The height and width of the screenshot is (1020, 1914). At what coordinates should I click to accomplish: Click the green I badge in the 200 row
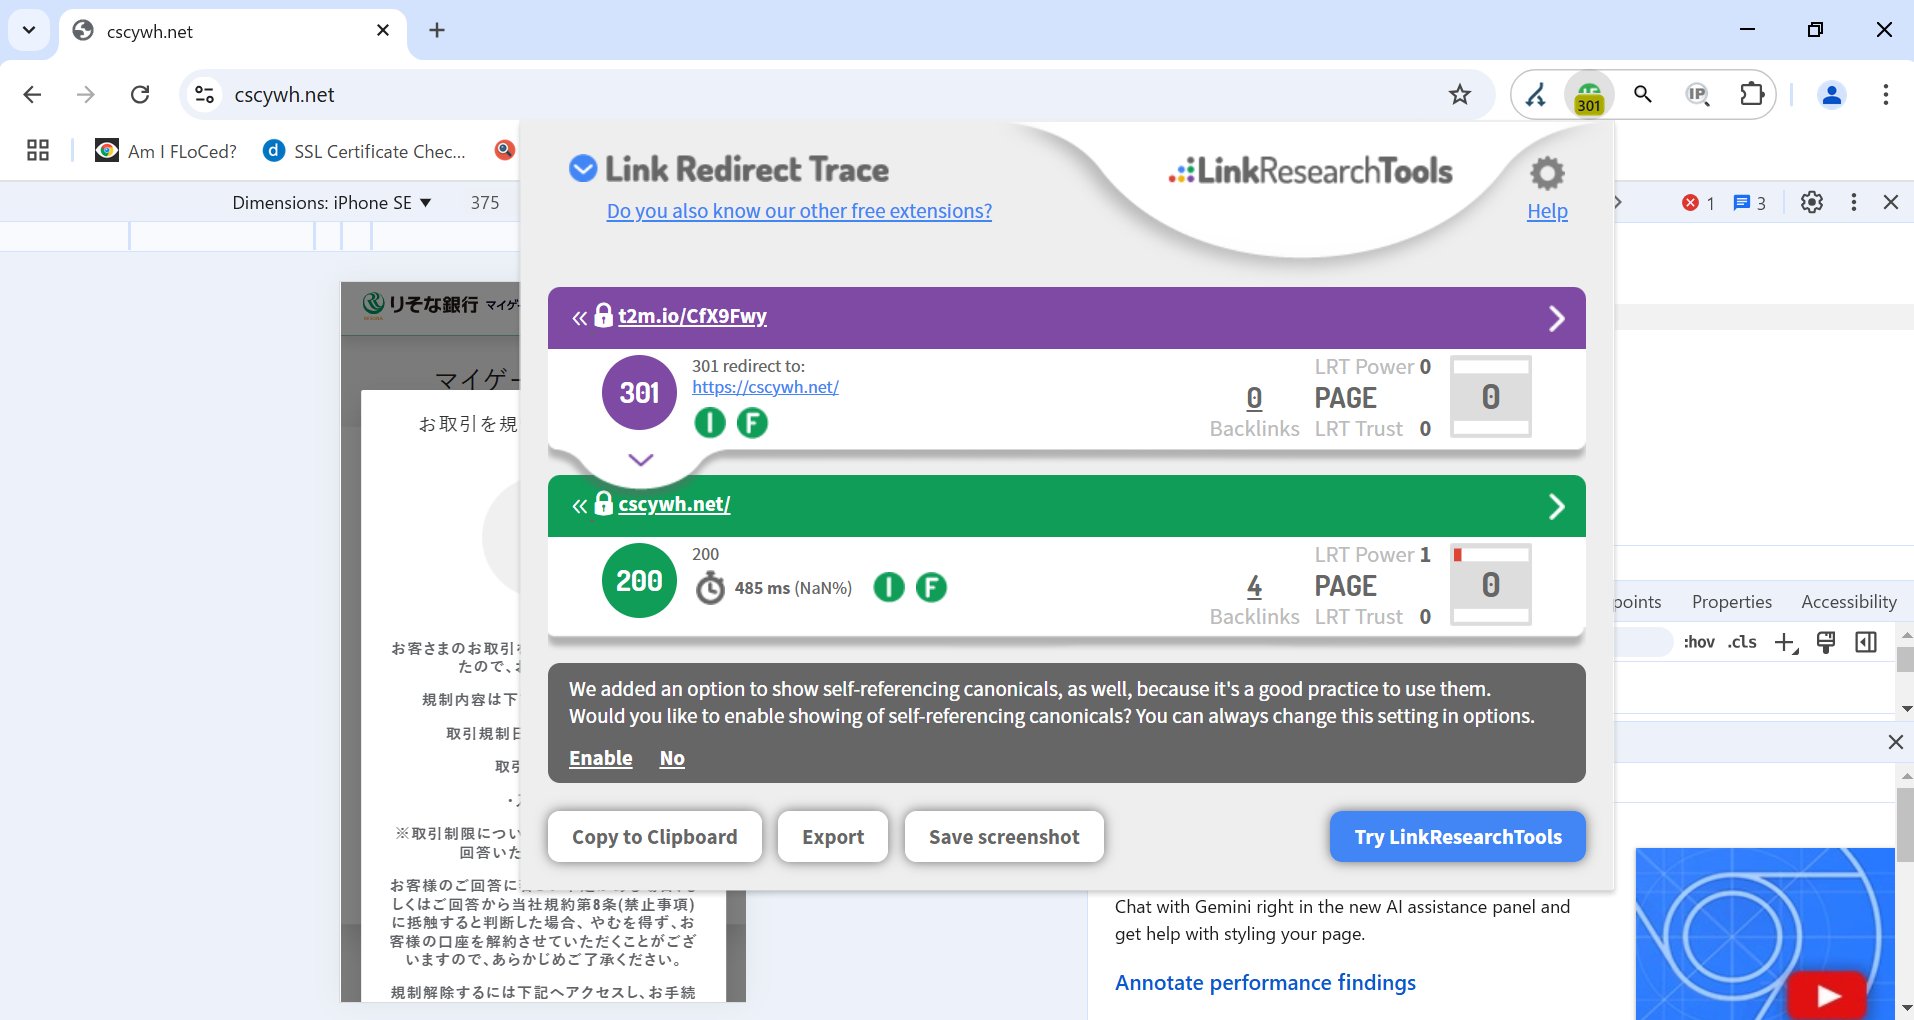[x=889, y=587]
